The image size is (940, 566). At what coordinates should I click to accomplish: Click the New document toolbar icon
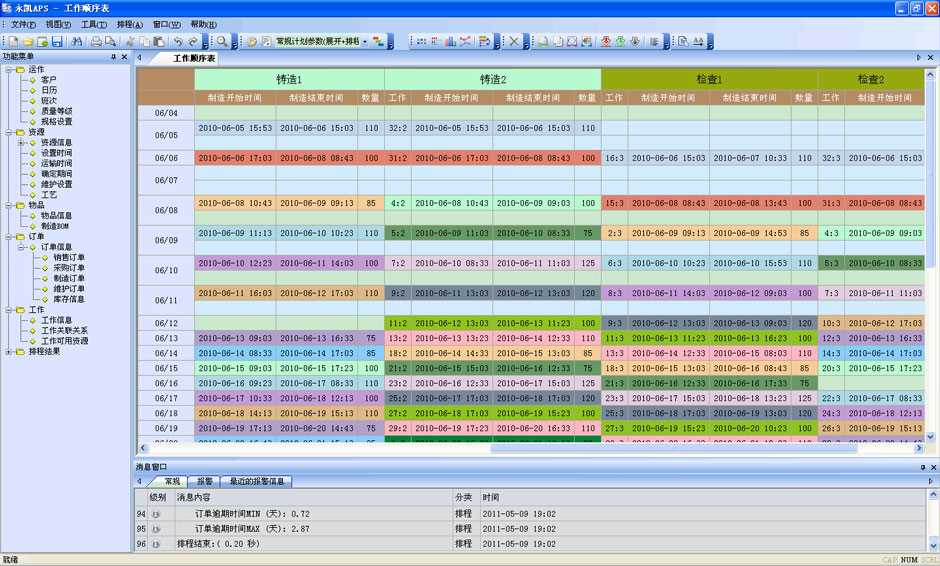pos(14,42)
